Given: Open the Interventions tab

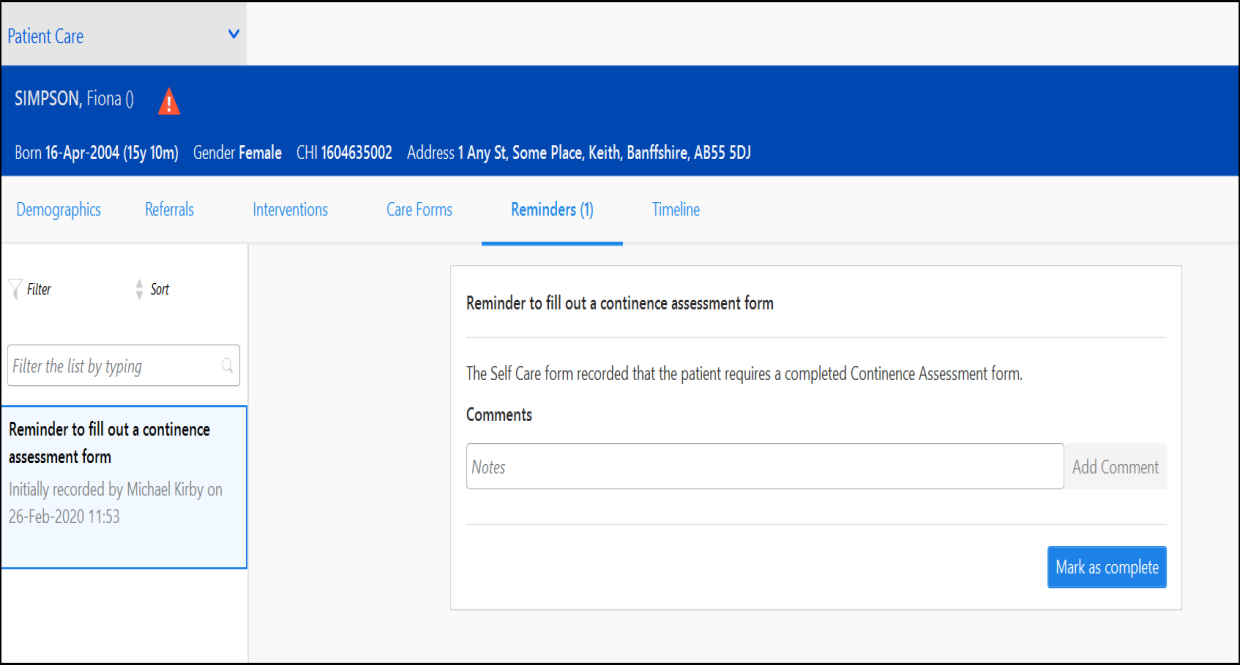Looking at the screenshot, I should (x=290, y=209).
